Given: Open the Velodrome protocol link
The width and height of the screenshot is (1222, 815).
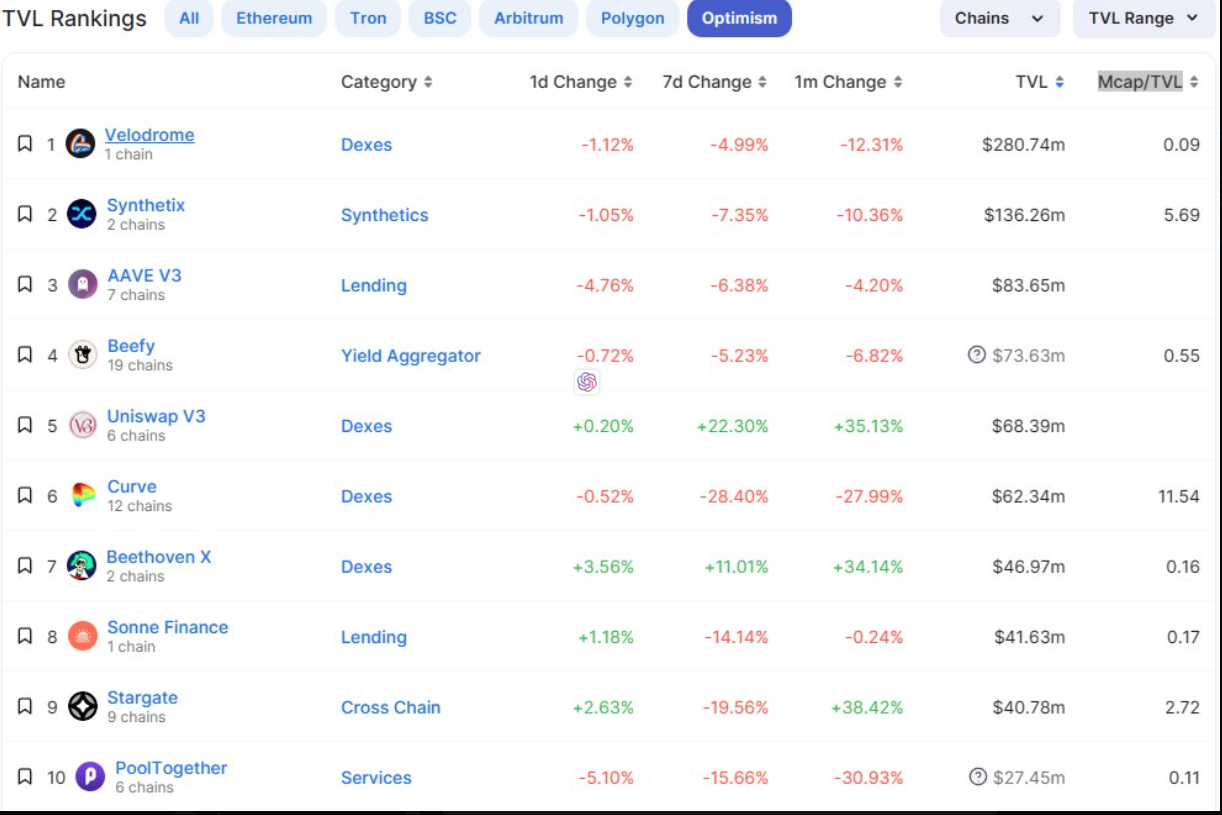Looking at the screenshot, I should [x=150, y=135].
